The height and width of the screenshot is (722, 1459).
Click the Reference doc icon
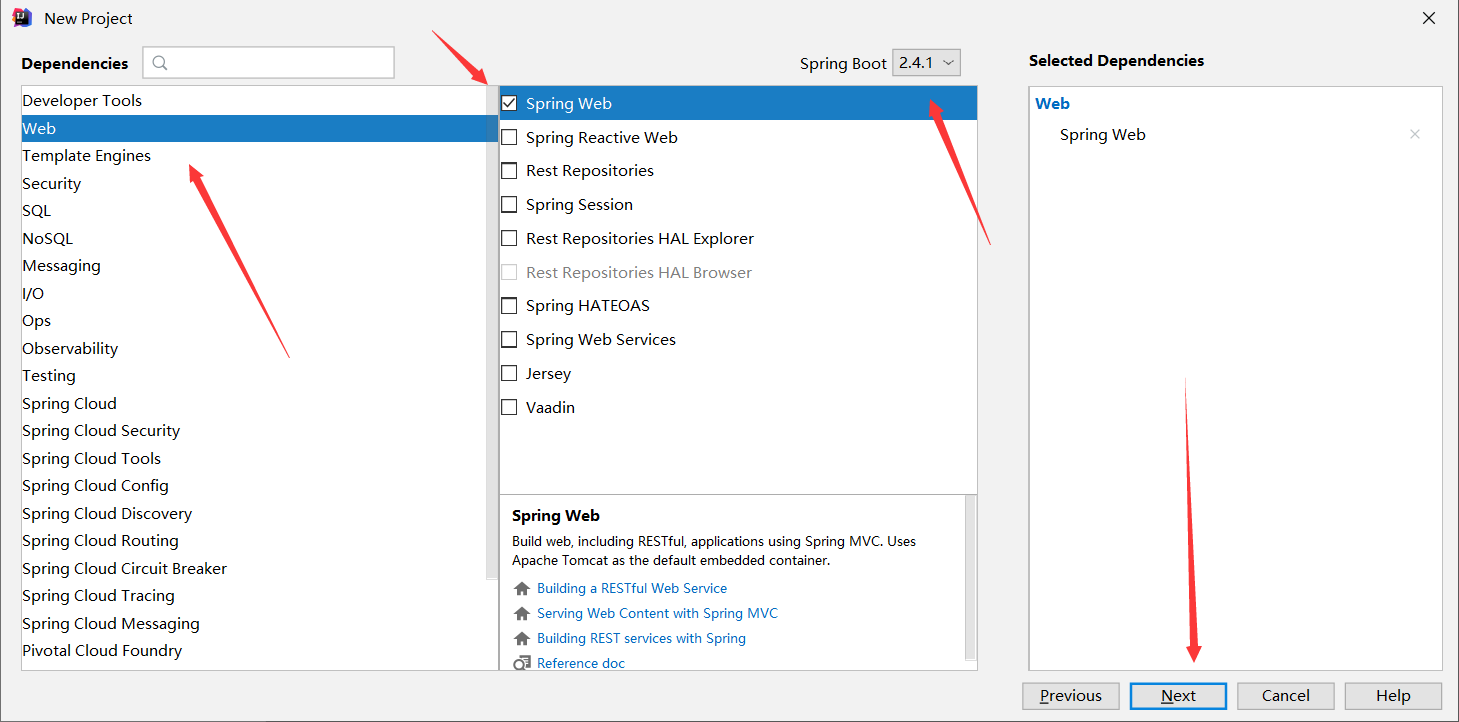pyautogui.click(x=522, y=663)
